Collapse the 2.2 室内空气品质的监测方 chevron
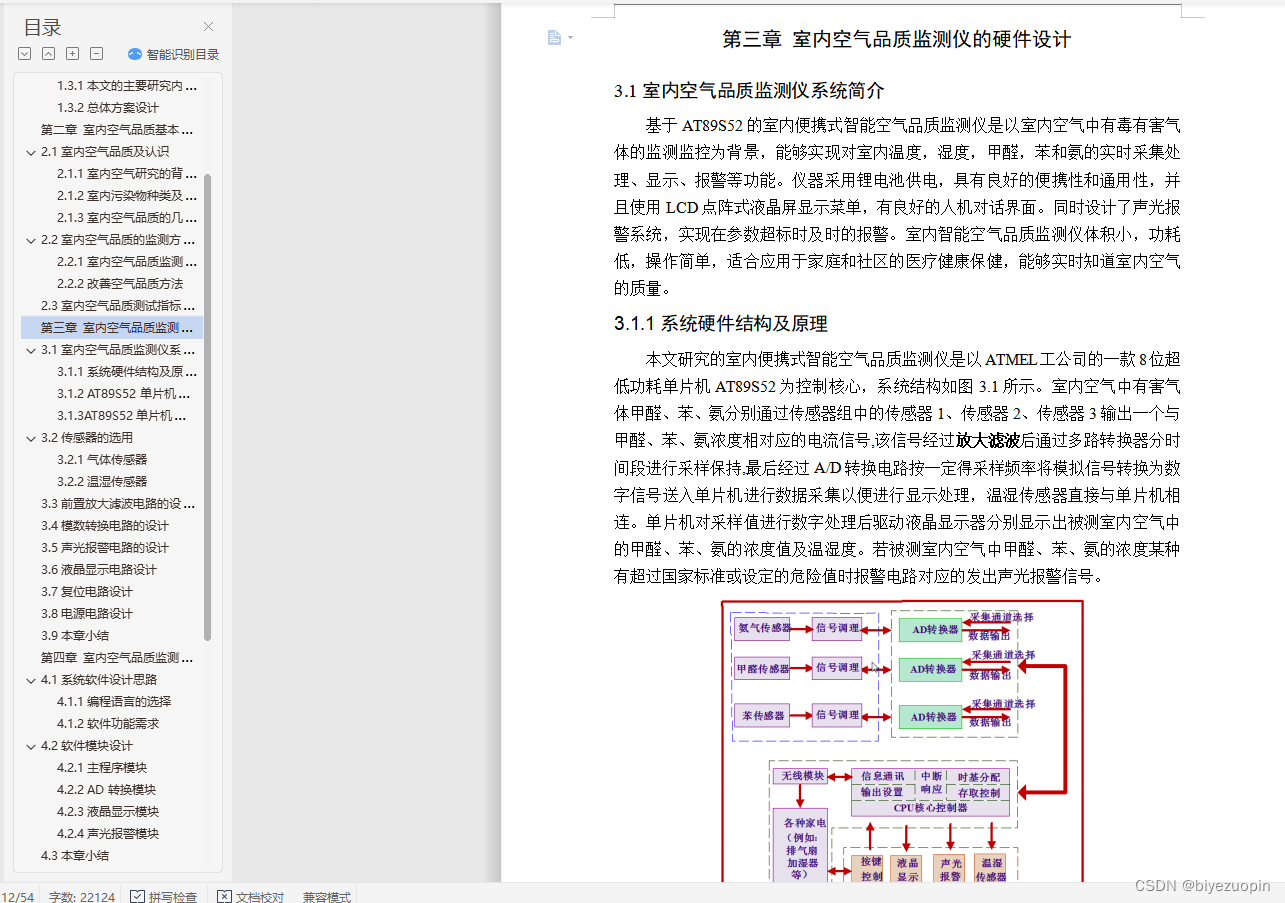 coord(30,240)
